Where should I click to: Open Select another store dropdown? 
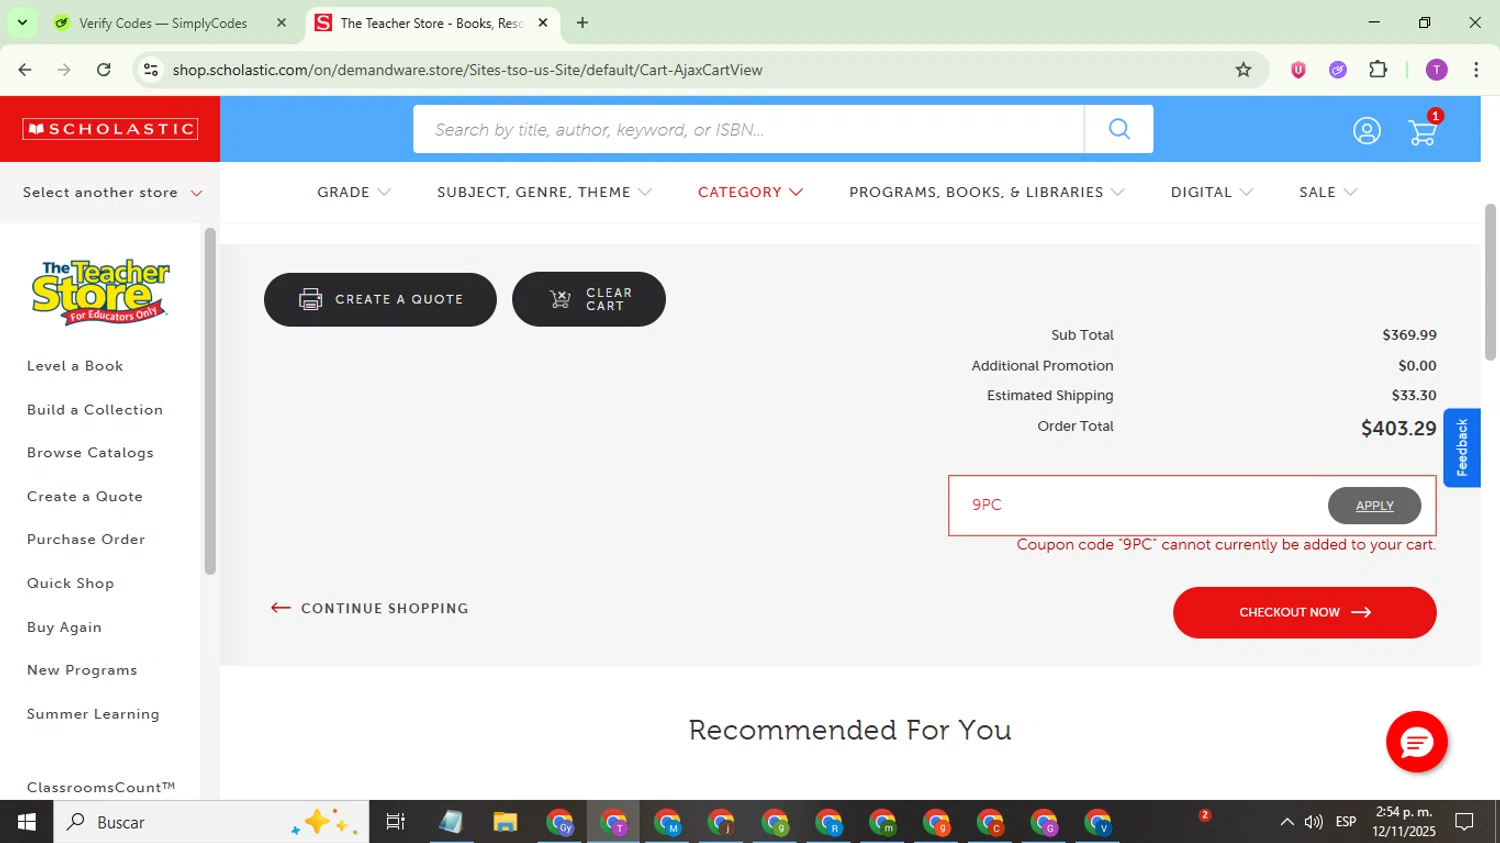pyautogui.click(x=112, y=193)
